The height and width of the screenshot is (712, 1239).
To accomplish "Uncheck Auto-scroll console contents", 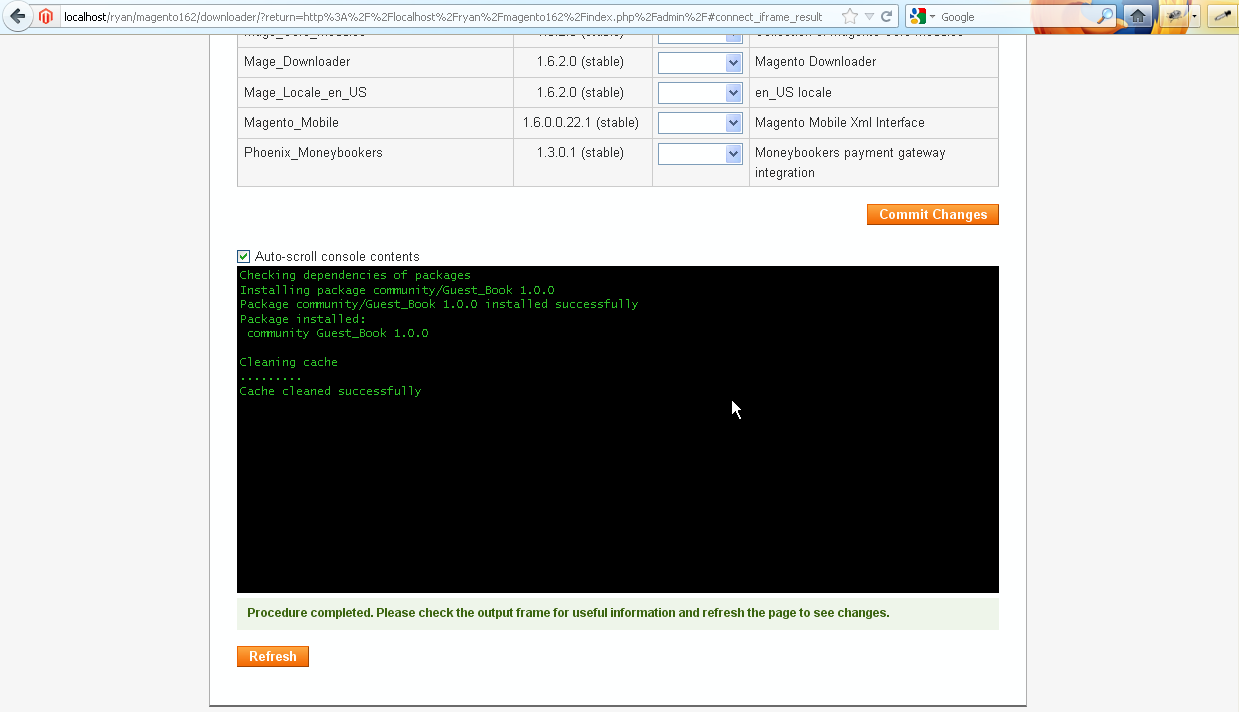I will 244,257.
